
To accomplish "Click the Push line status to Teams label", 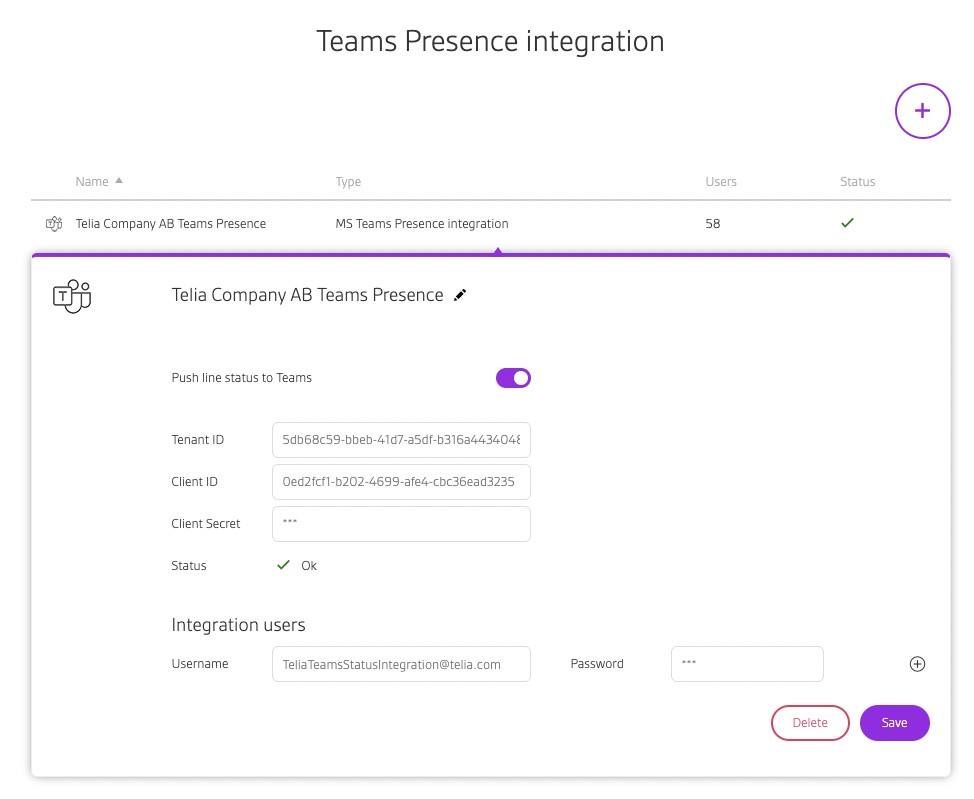I will (x=242, y=378).
